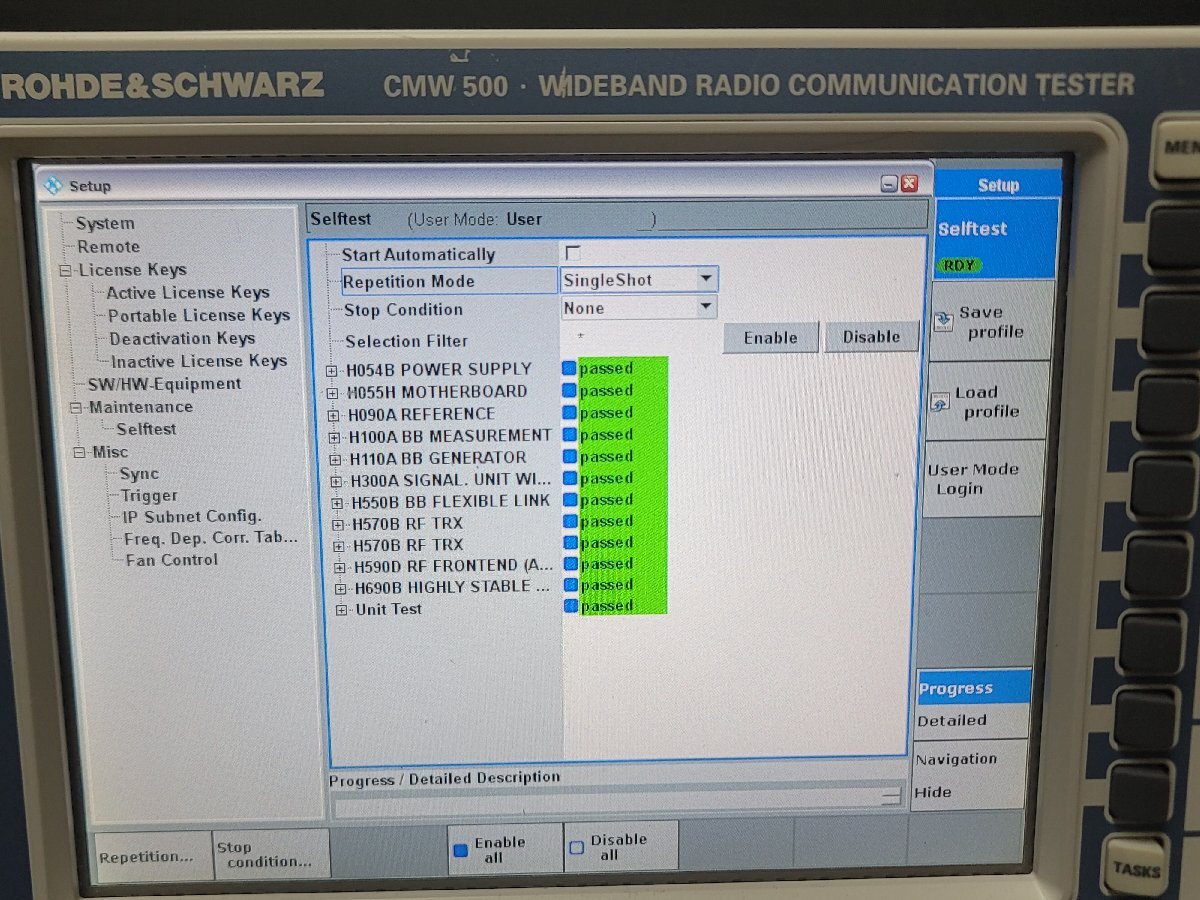Select SW/HW-Equipment in the tree
1200x900 pixels.
(164, 384)
